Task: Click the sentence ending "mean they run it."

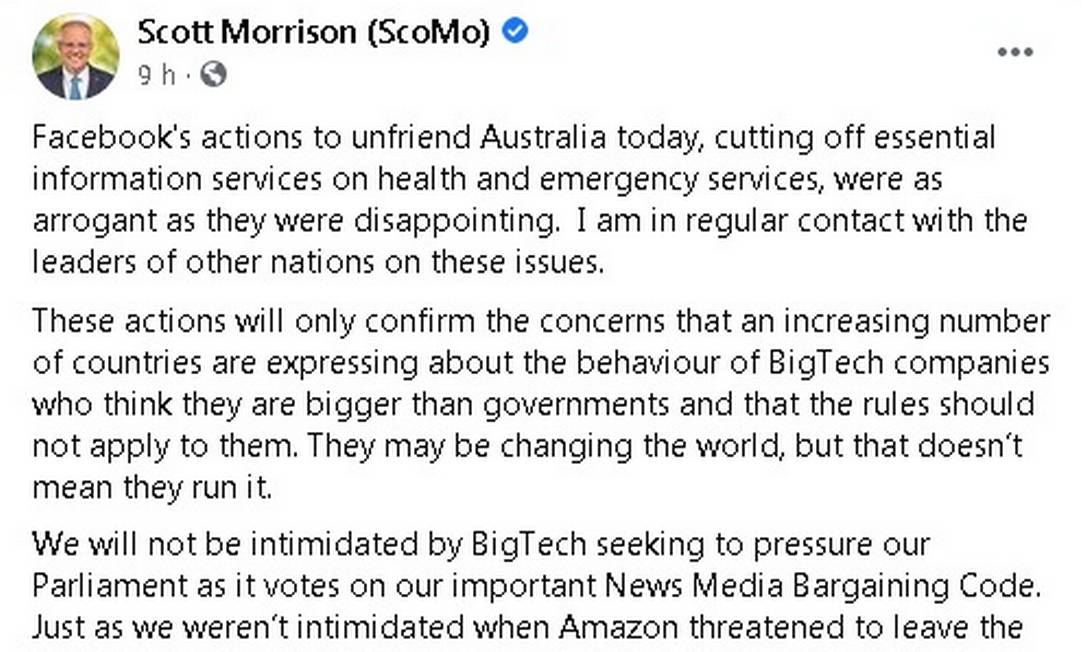Action: pyautogui.click(x=152, y=488)
